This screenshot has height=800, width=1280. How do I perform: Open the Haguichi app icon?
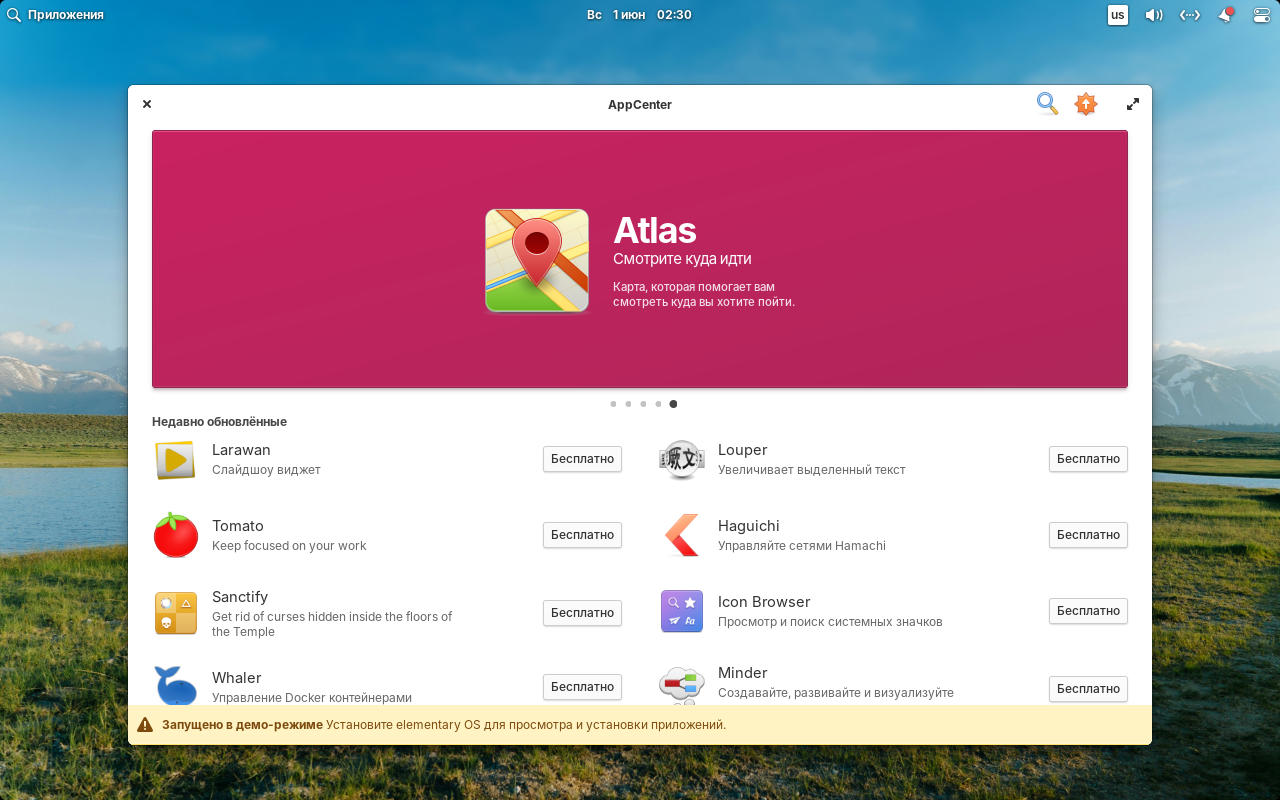pyautogui.click(x=682, y=535)
